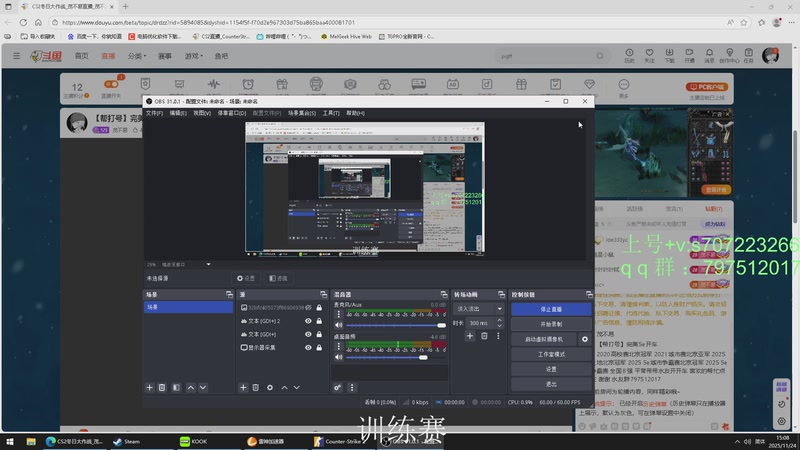Select the scene named 场景 in Scenes list
Viewport: 800px width, 450px height.
coord(188,307)
